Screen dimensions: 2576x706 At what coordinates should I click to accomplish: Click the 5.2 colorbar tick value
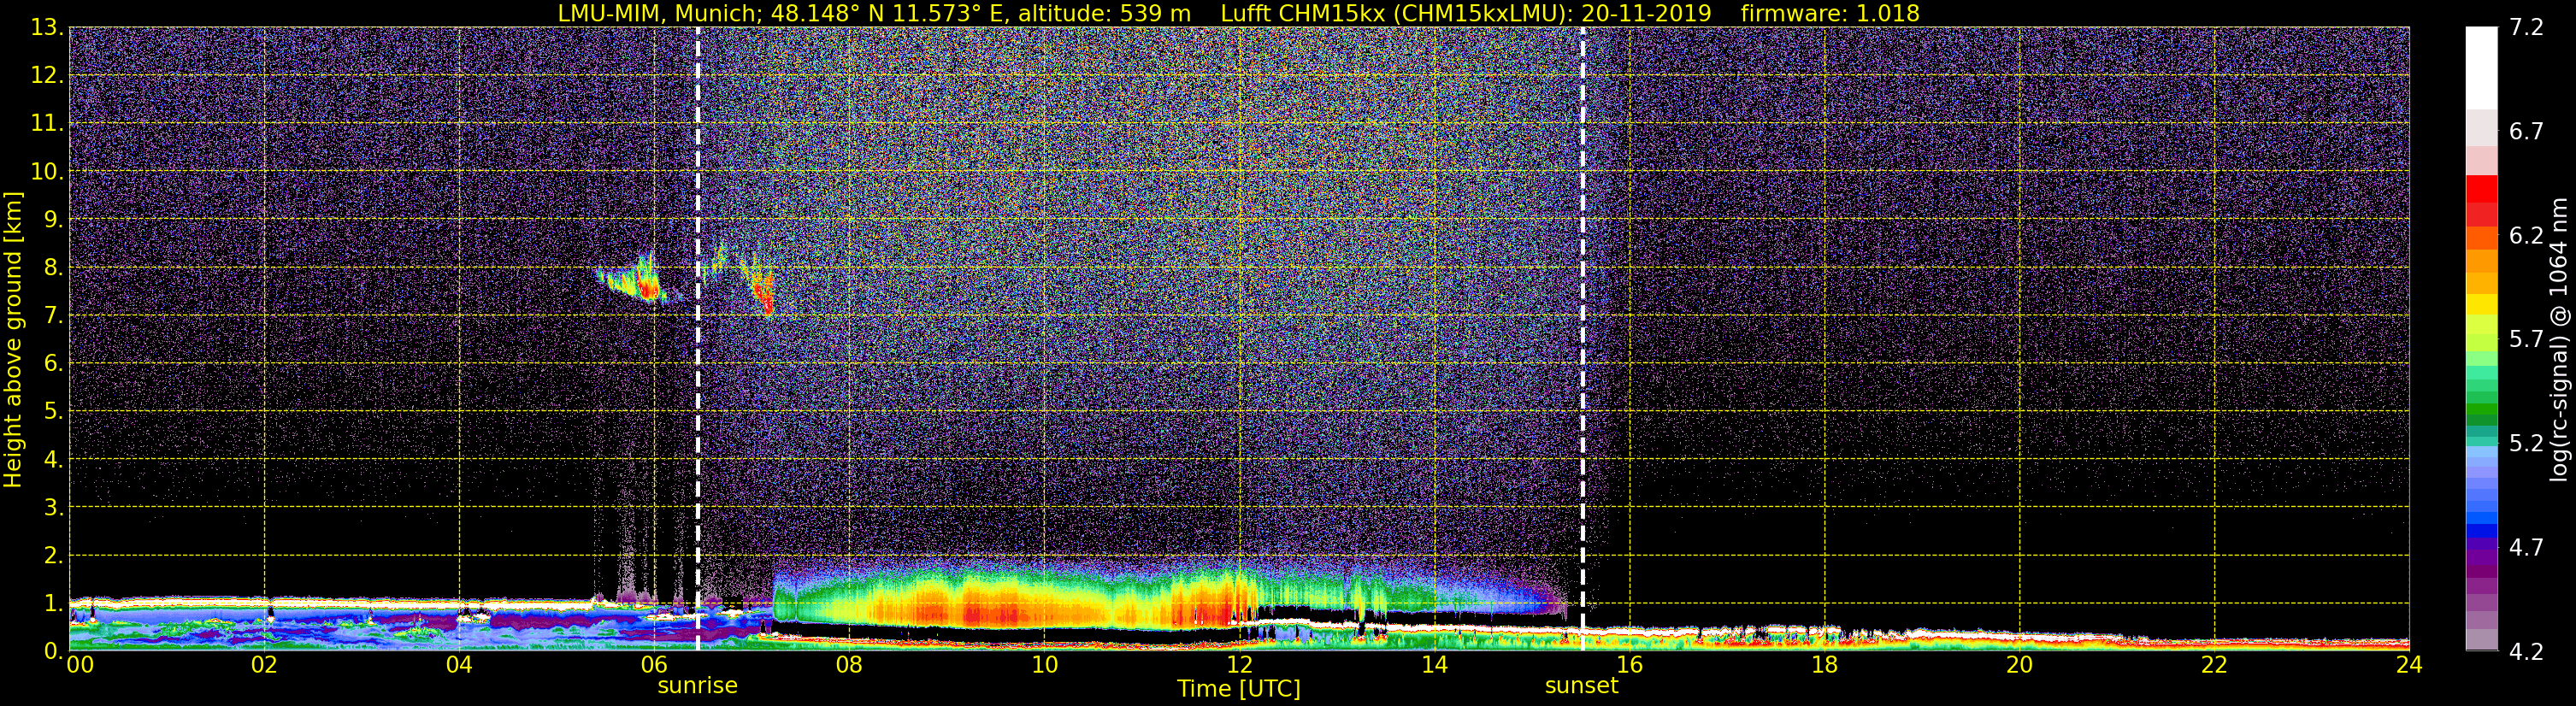pos(2526,443)
